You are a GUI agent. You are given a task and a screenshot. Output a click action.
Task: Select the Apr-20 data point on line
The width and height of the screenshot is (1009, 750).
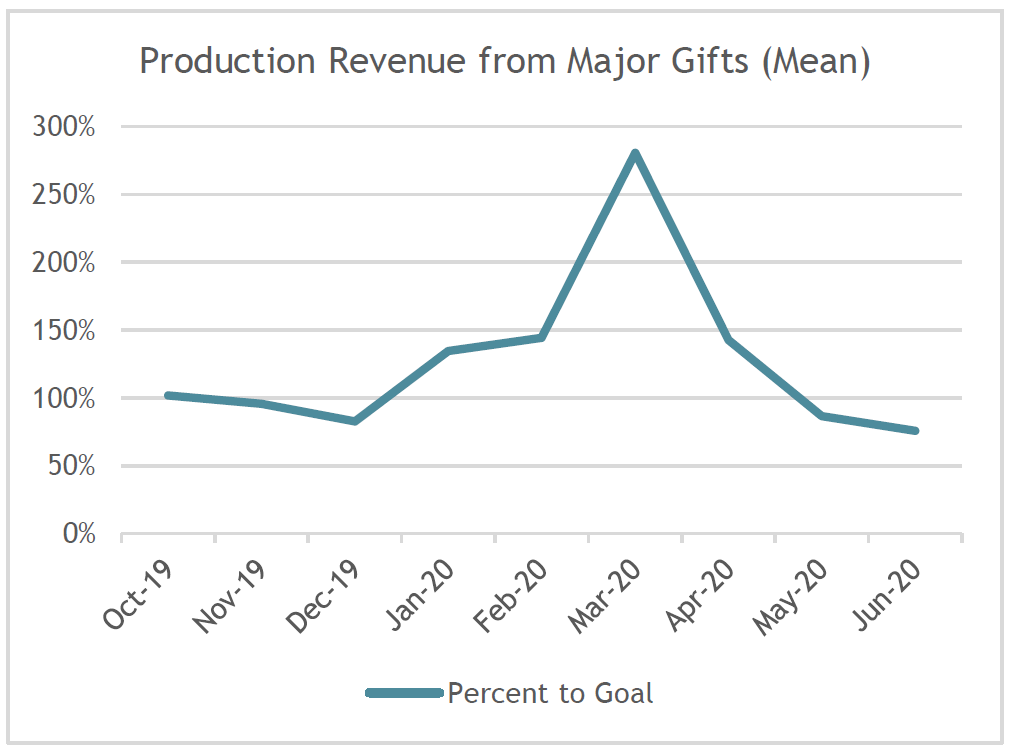(x=728, y=340)
